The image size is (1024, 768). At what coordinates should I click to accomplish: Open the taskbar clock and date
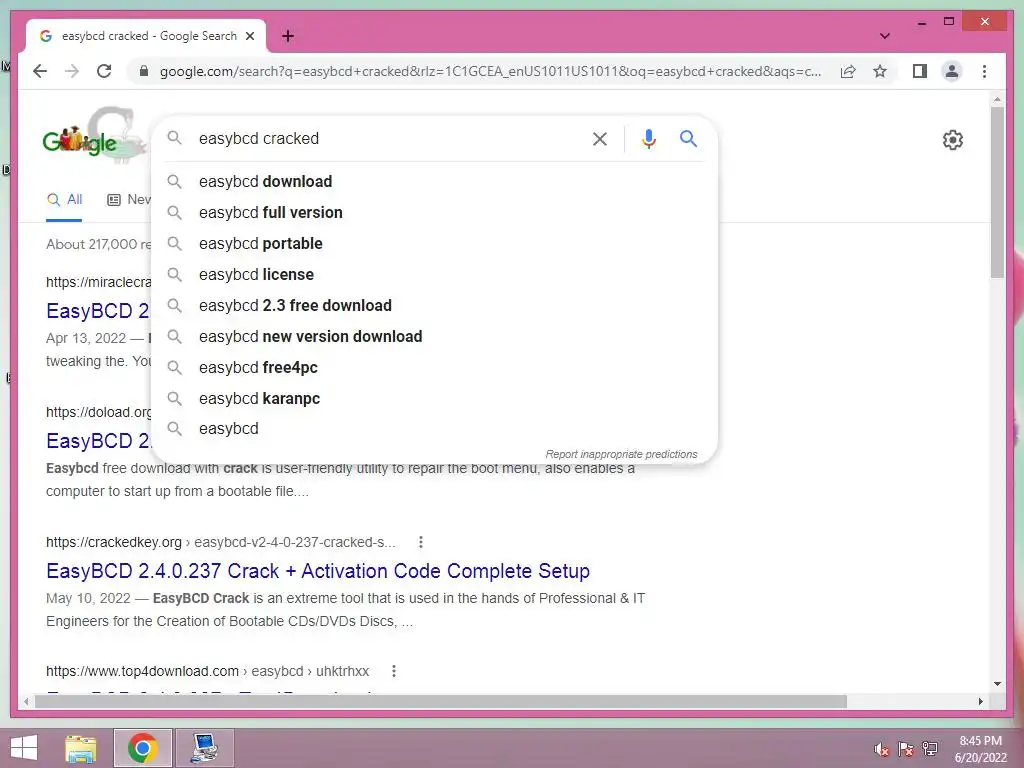pos(980,749)
